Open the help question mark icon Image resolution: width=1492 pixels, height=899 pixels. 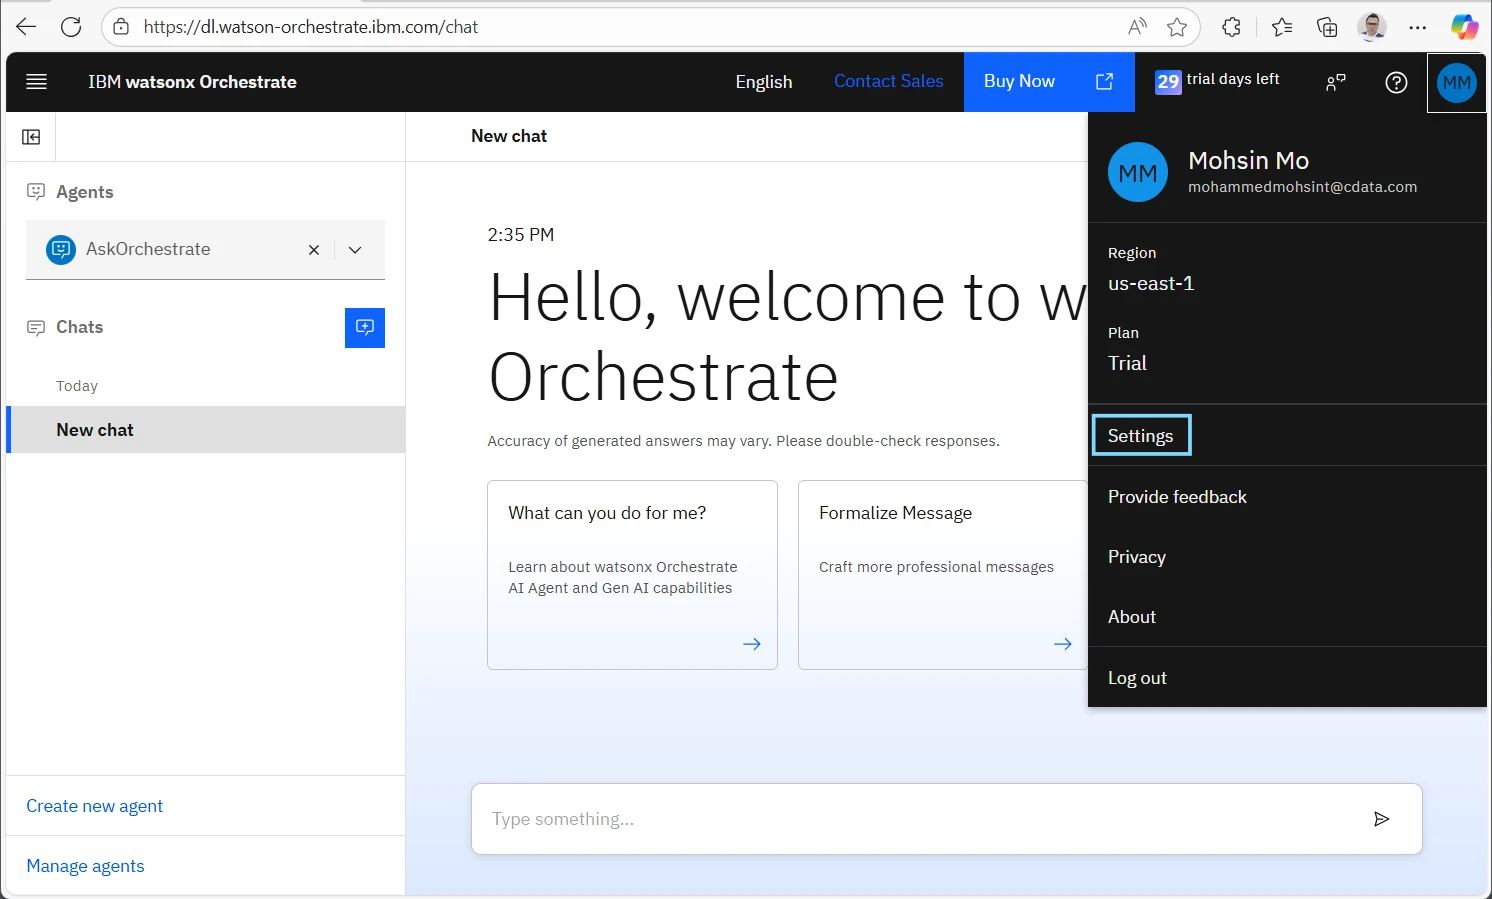pos(1396,83)
